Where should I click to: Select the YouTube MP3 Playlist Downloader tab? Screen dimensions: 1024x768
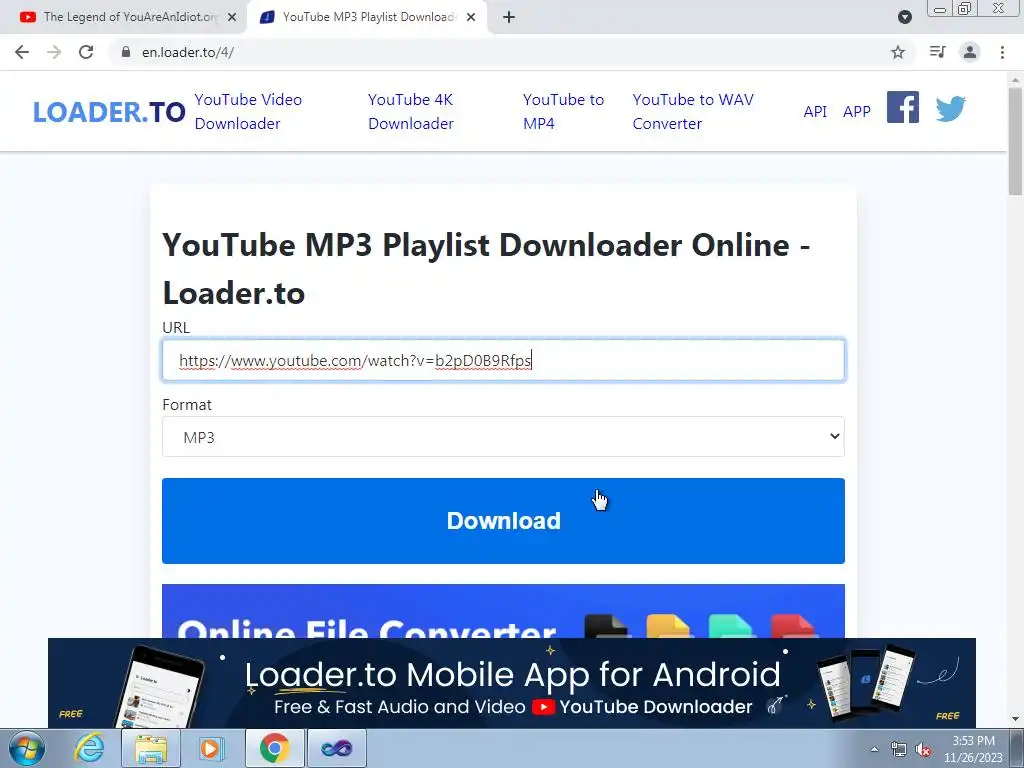[368, 18]
